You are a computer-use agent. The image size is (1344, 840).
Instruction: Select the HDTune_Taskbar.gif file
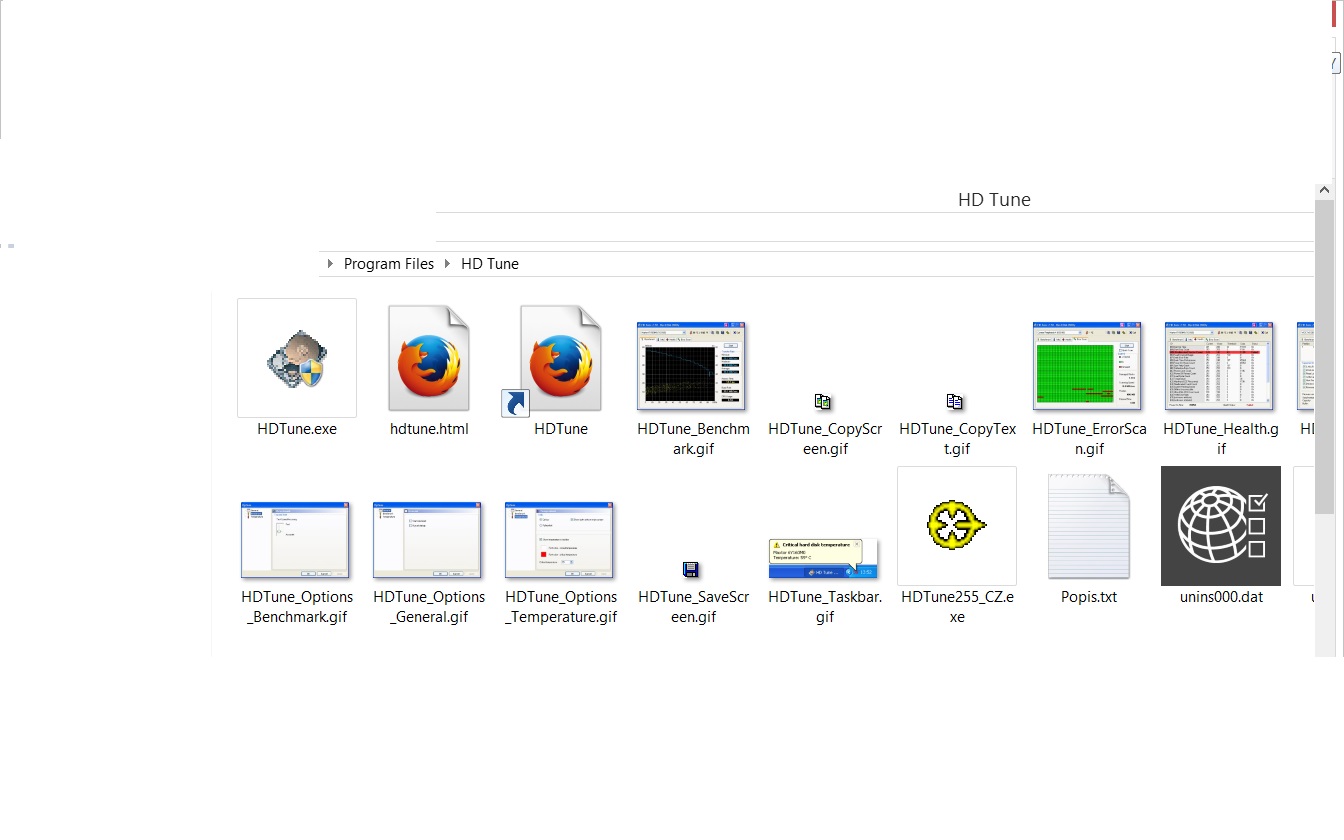coord(823,558)
